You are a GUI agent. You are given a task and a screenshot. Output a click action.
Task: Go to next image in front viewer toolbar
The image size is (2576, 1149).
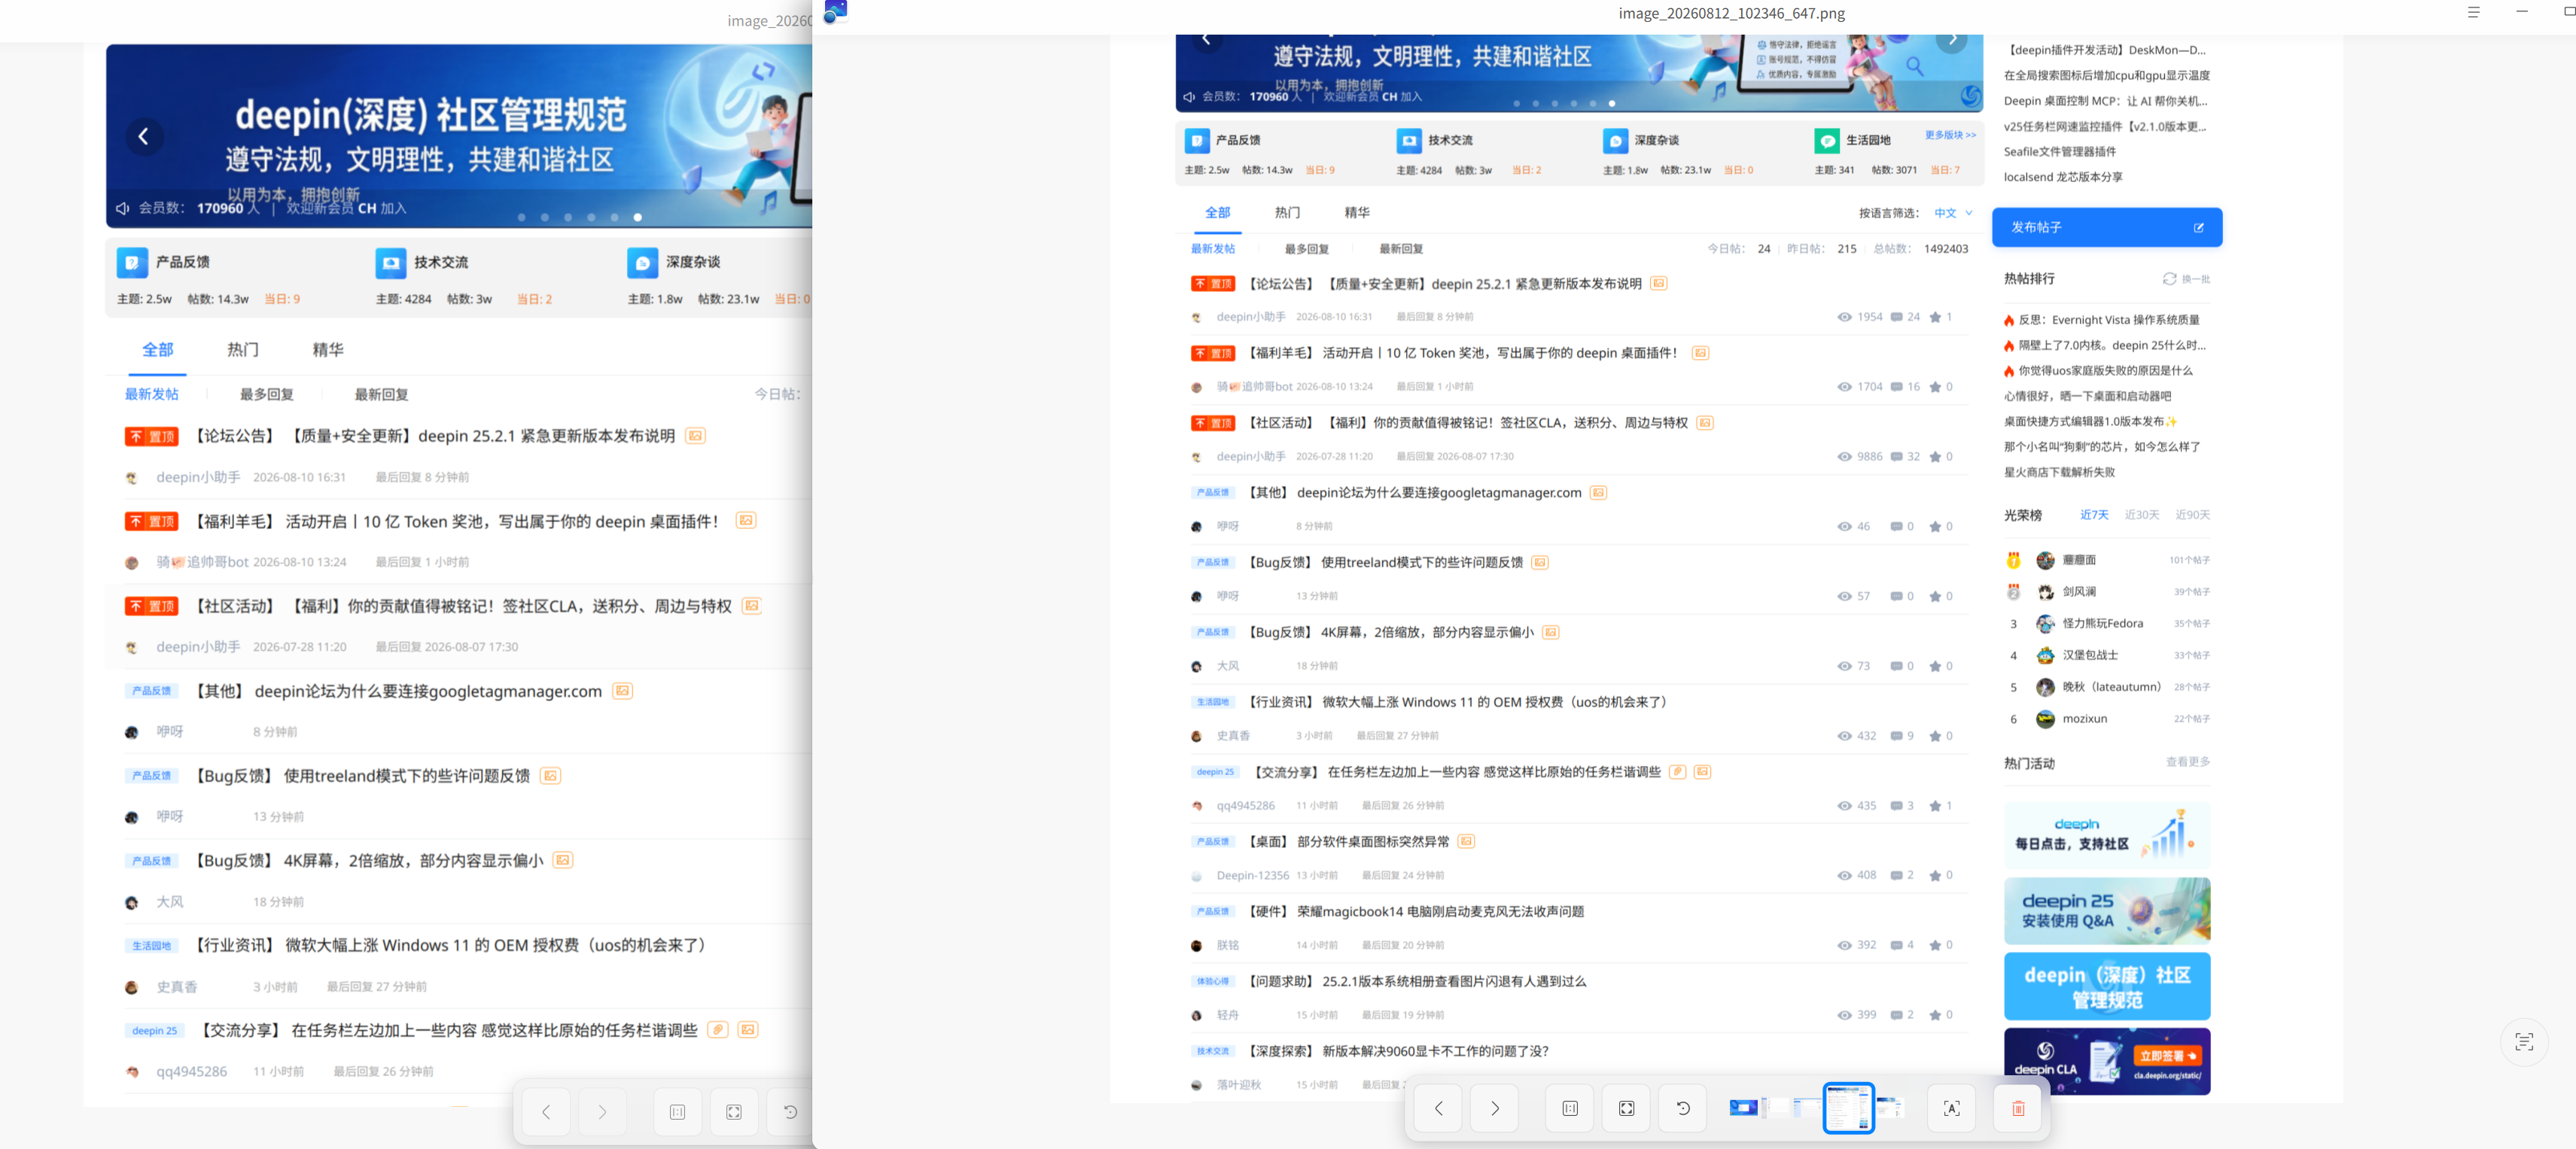[x=1494, y=1108]
